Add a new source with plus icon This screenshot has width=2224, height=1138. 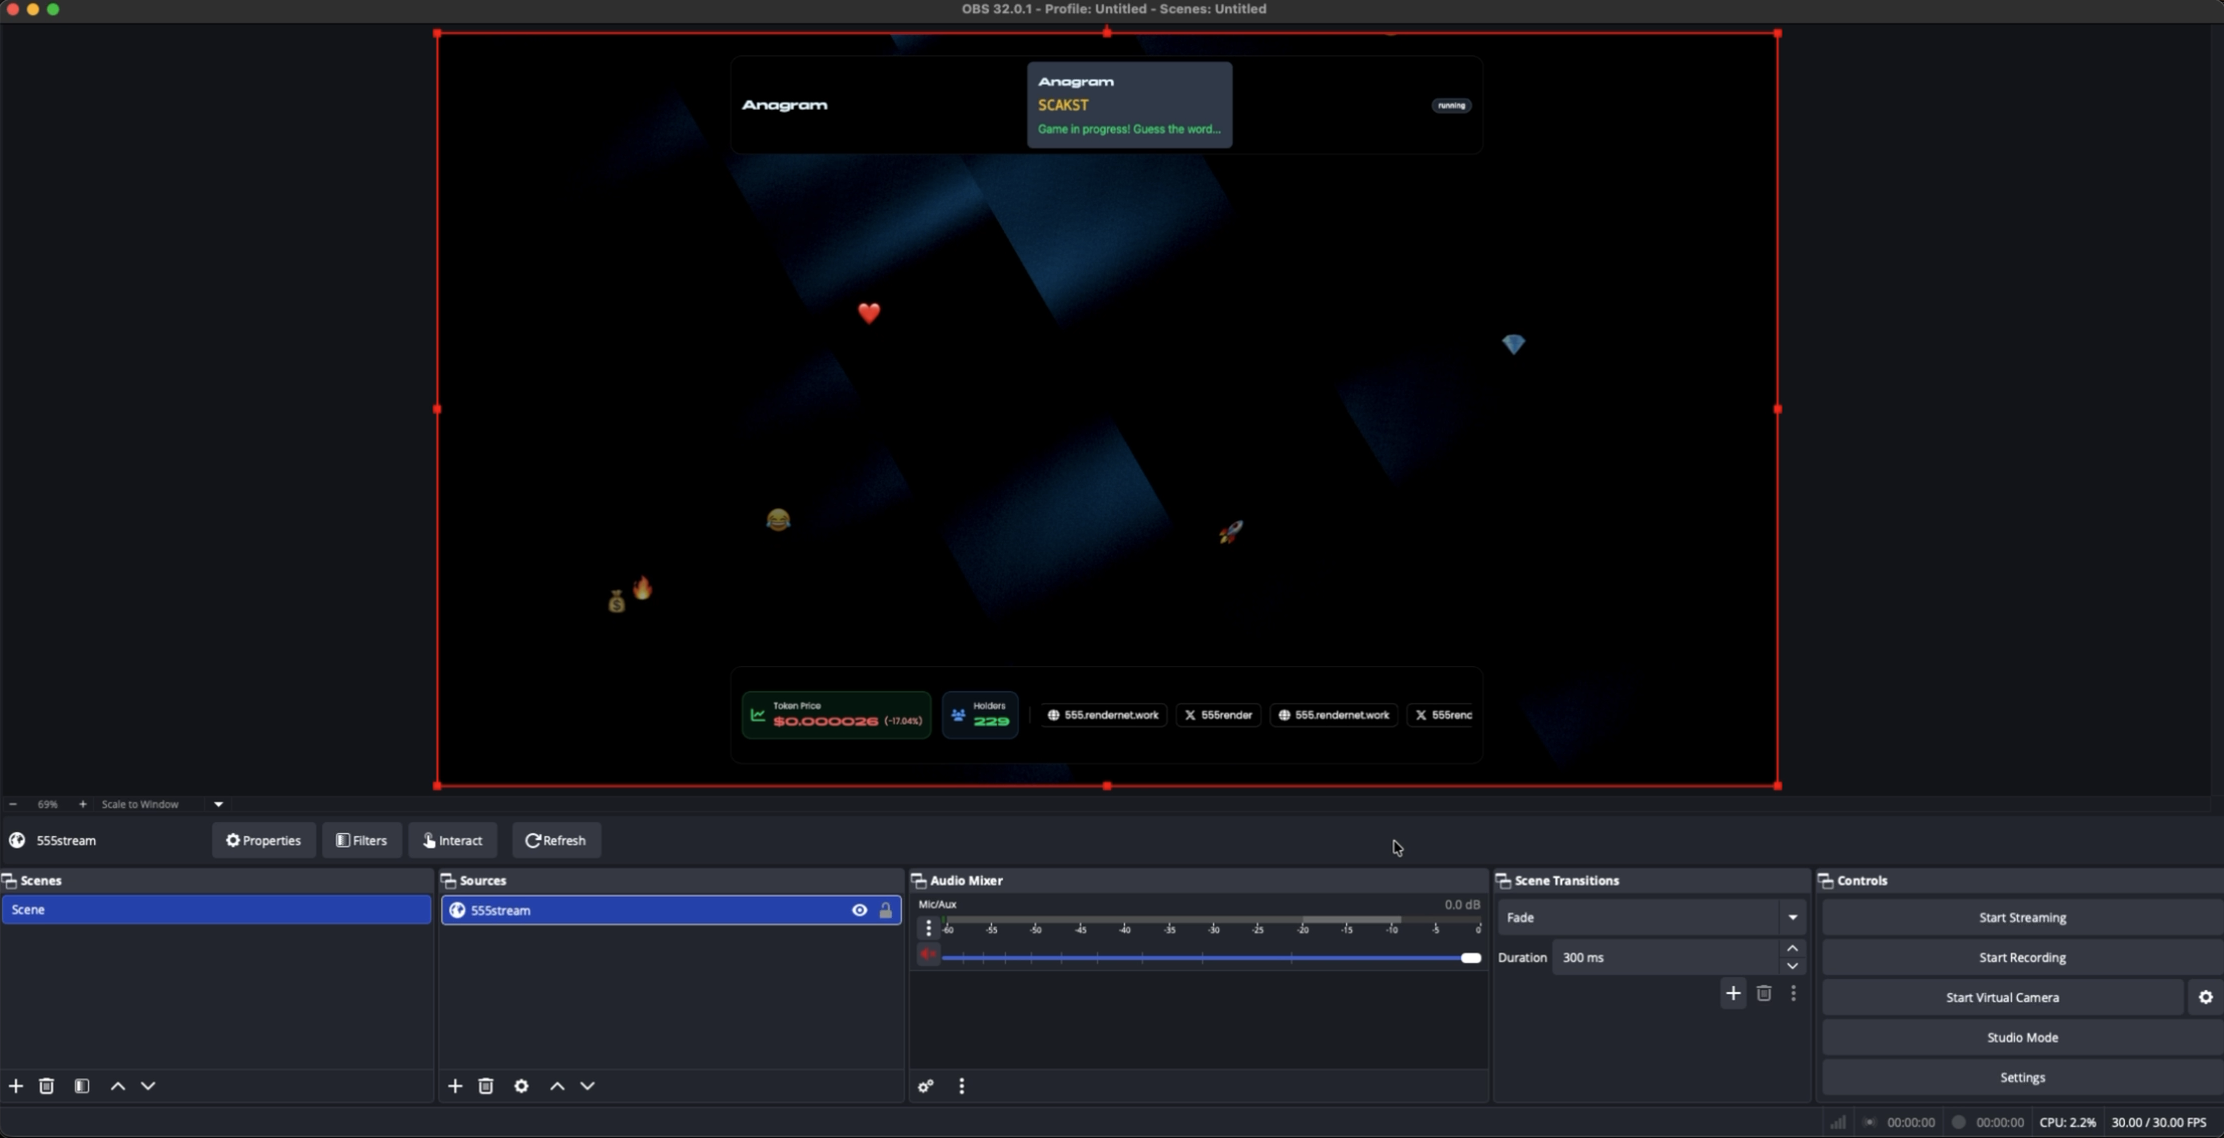coord(455,1086)
